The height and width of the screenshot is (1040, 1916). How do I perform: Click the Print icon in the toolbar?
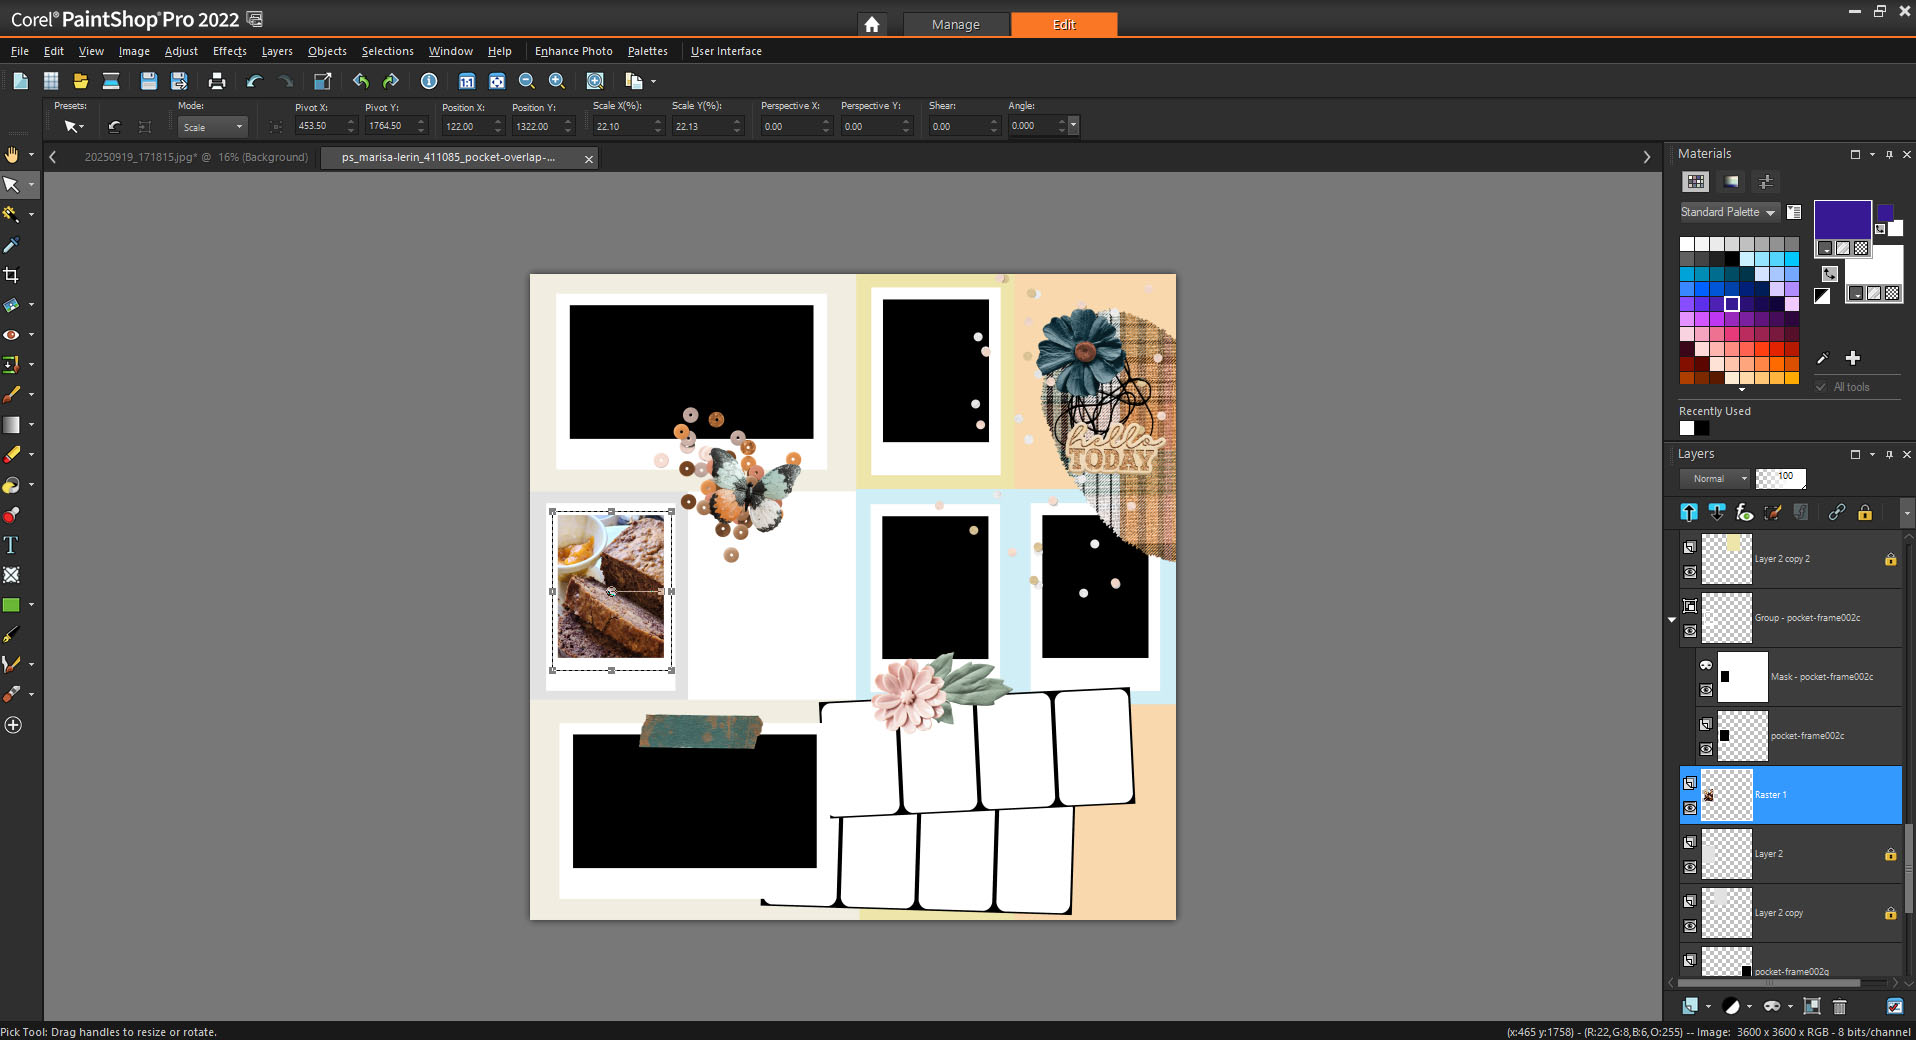point(216,82)
